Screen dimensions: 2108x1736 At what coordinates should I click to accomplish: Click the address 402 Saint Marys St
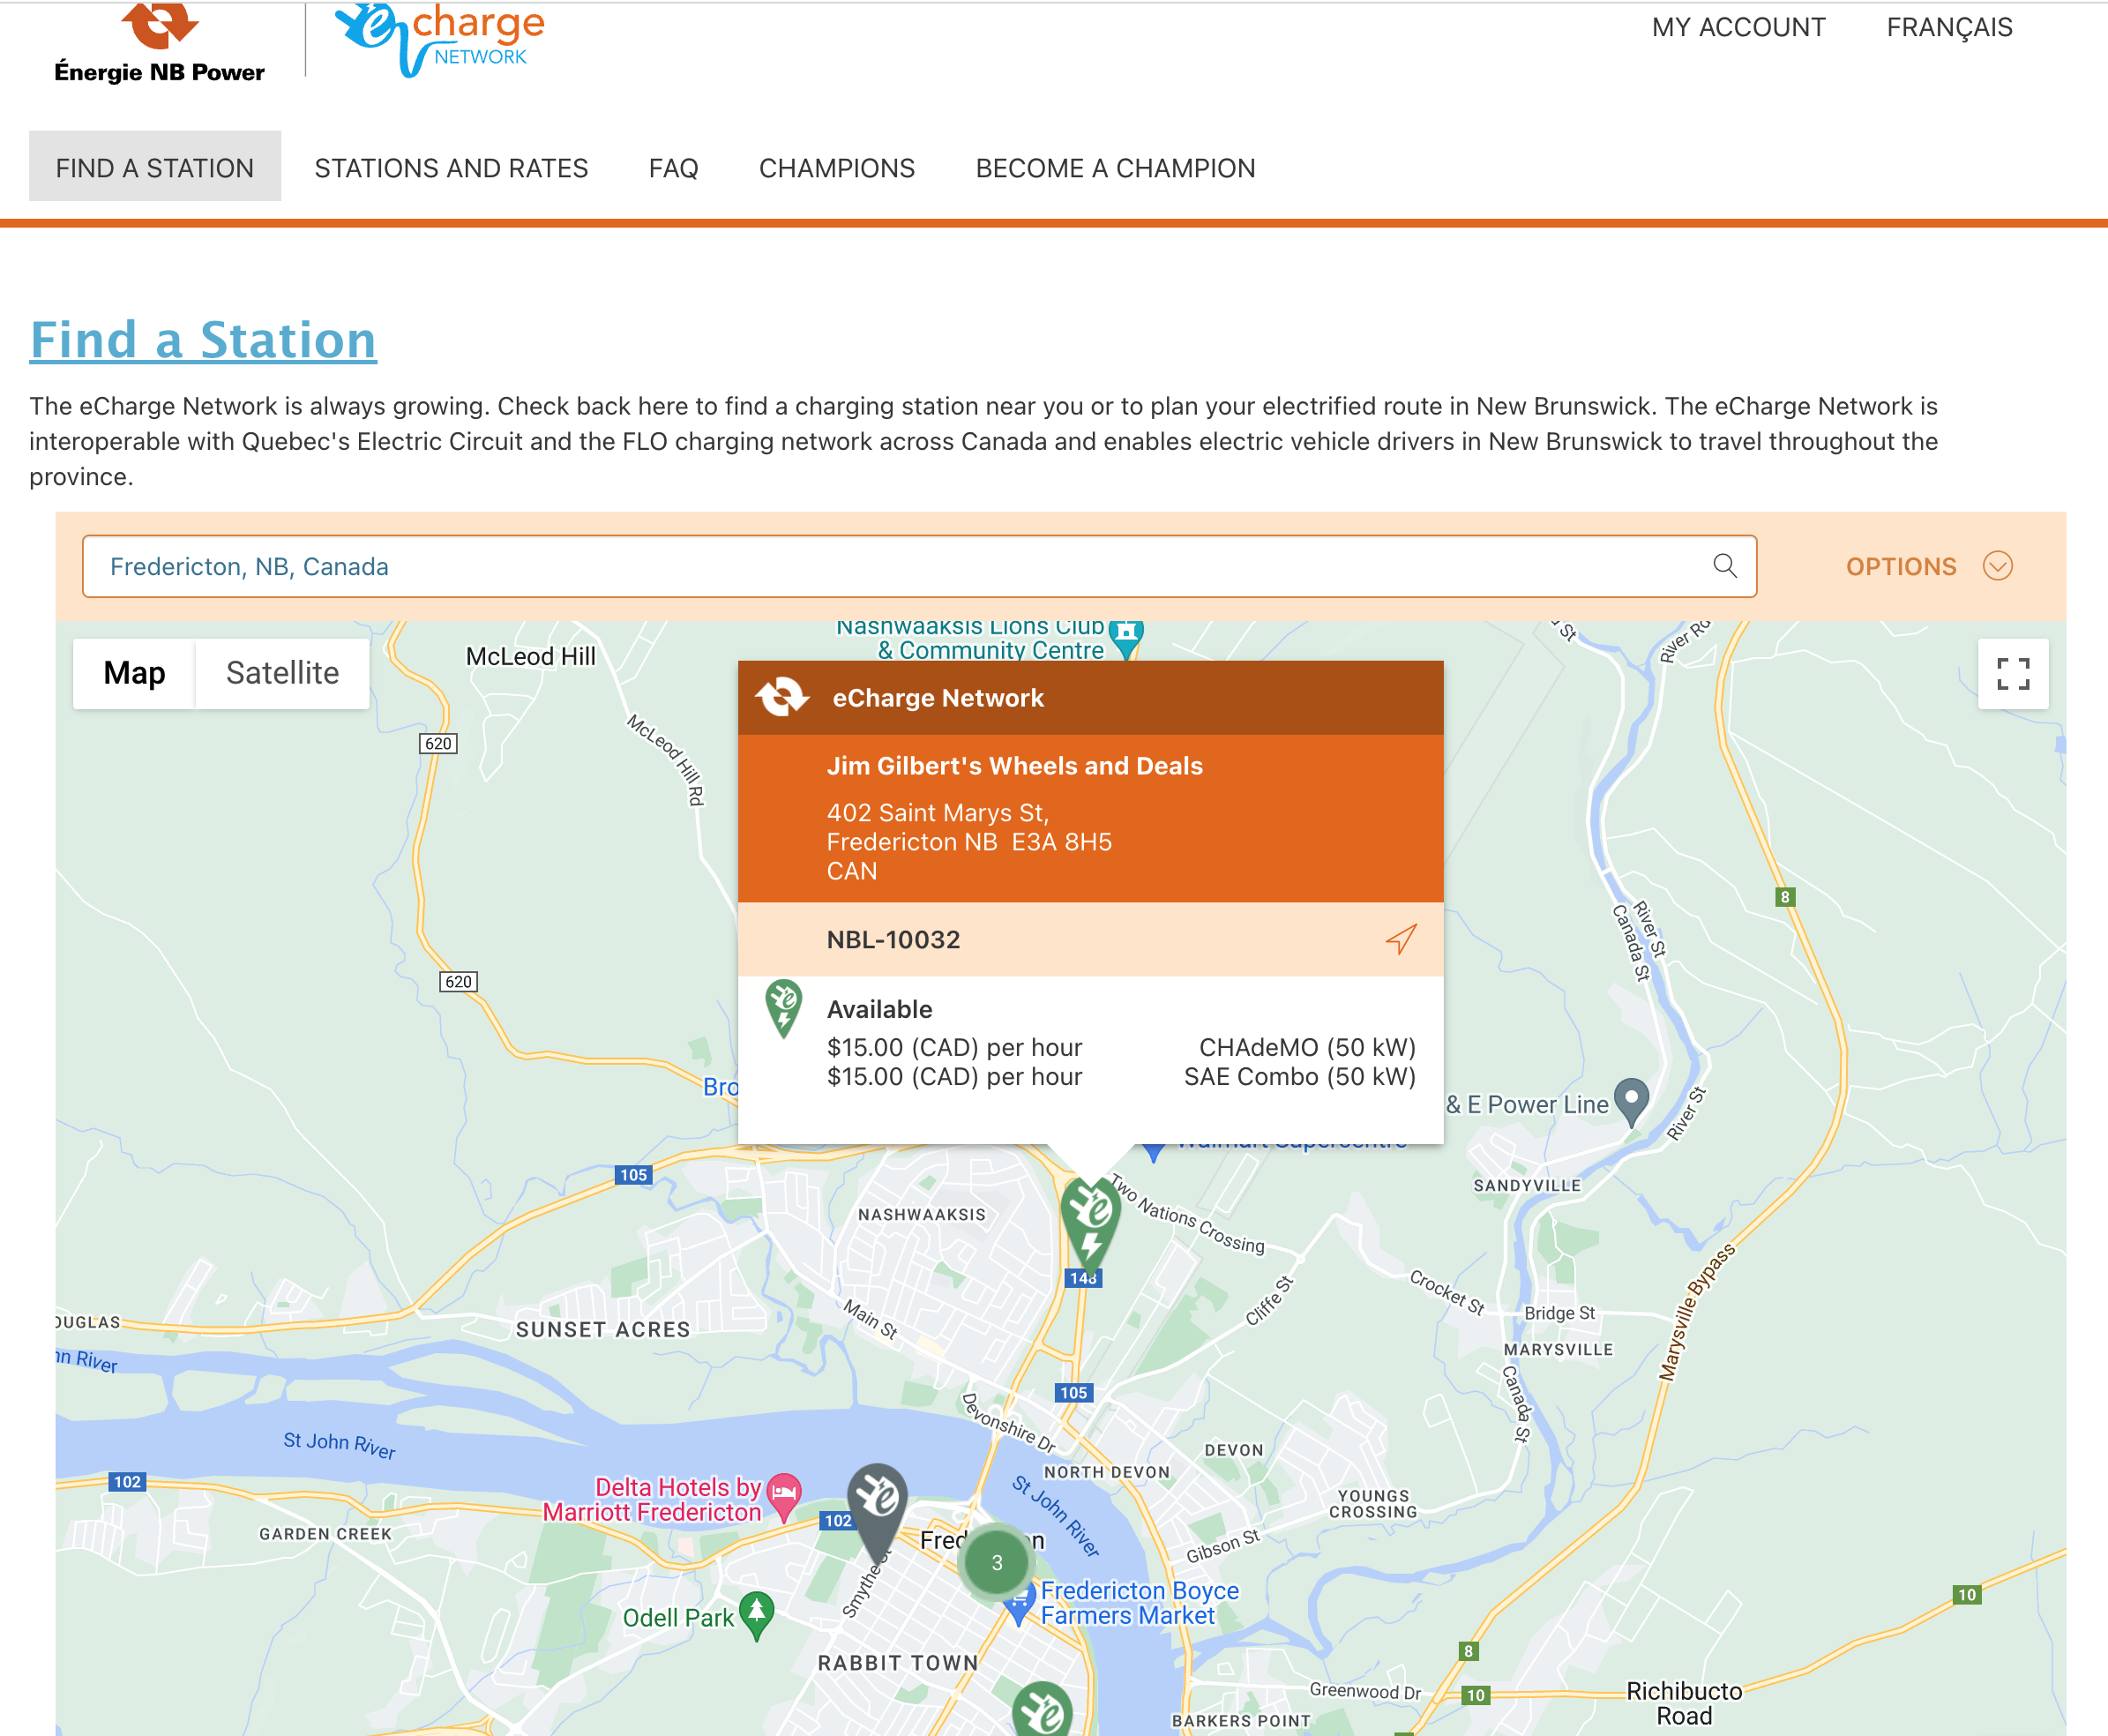tap(937, 813)
